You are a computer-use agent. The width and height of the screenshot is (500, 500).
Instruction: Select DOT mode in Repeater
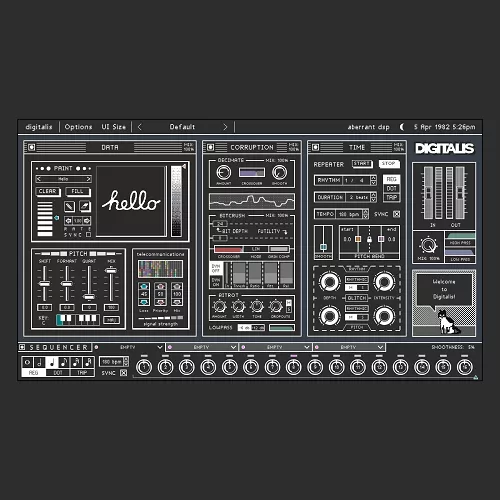[391, 188]
